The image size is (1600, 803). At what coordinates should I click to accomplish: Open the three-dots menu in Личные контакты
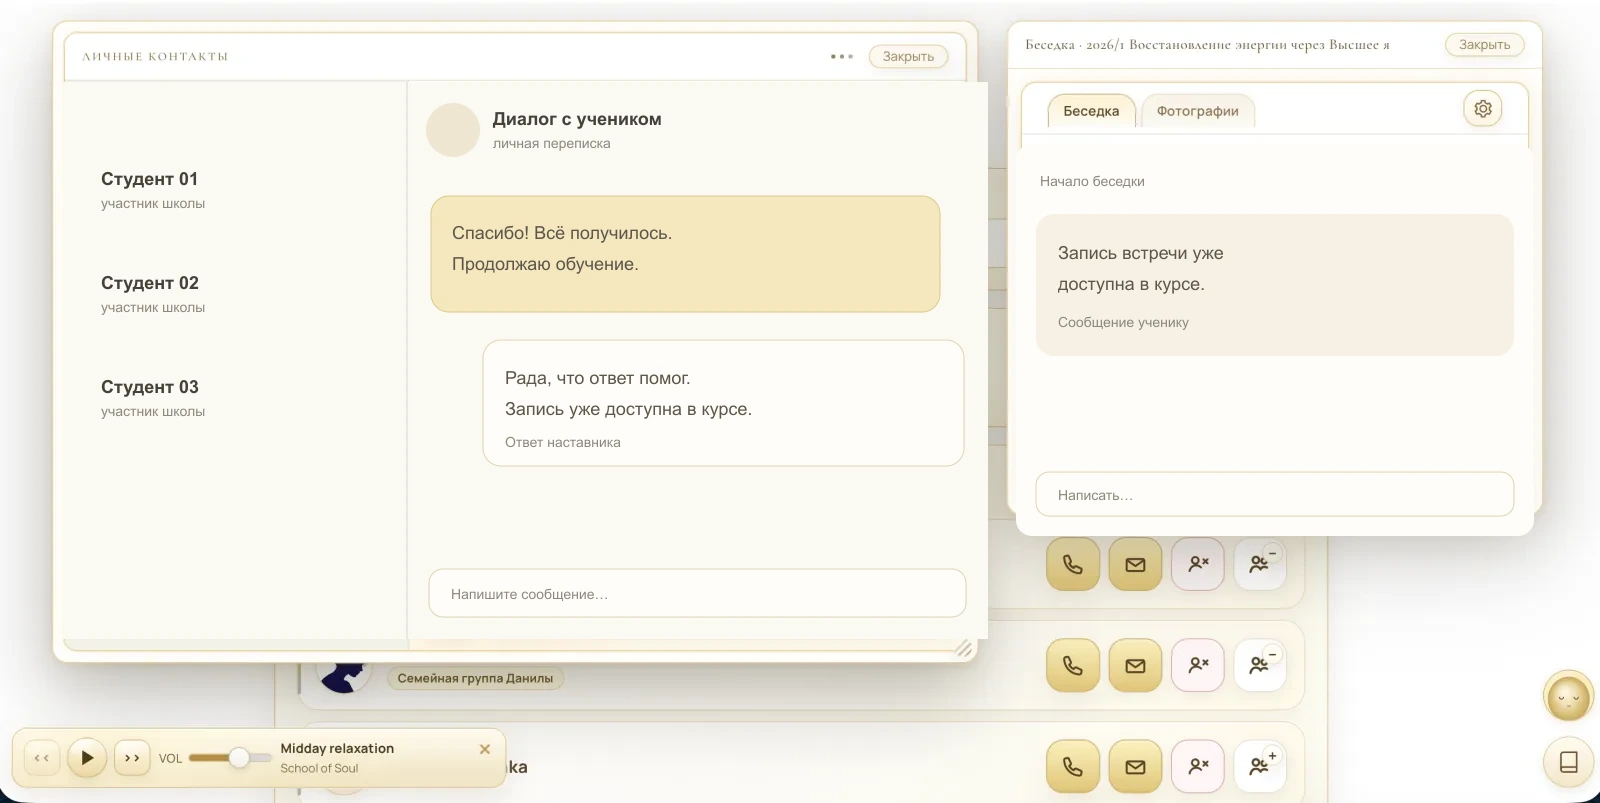point(842,57)
